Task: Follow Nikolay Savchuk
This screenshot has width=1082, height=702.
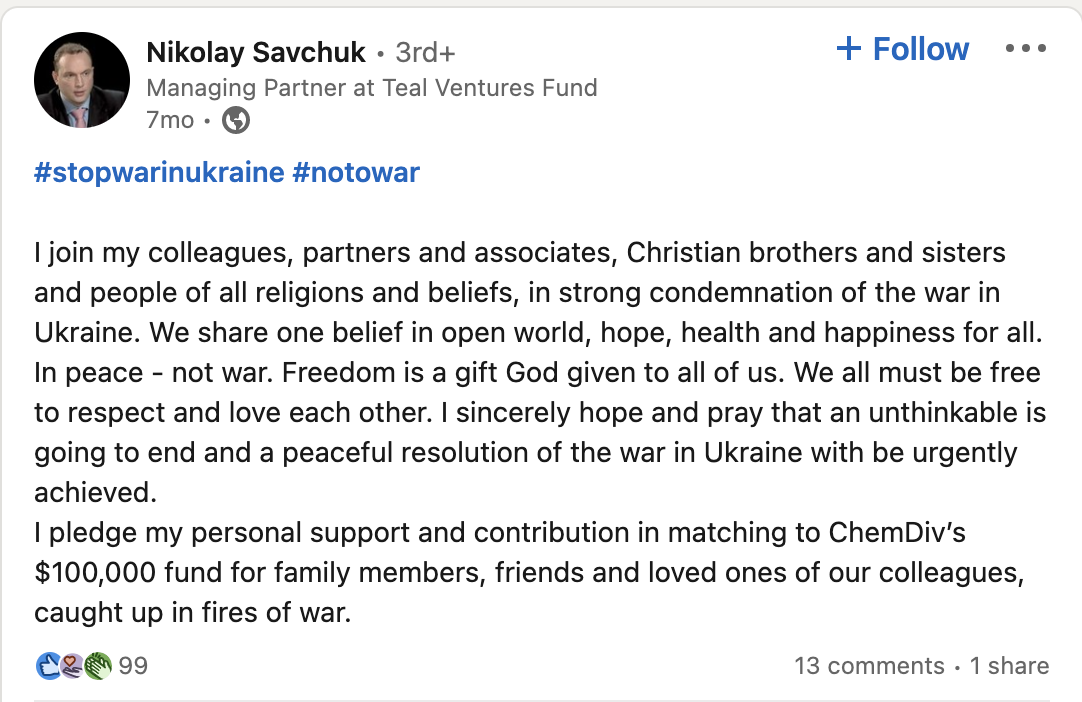Action: [902, 48]
